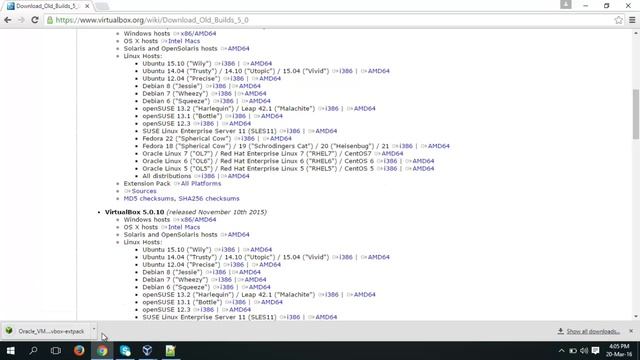Click i386 for All distributions

click(x=208, y=176)
